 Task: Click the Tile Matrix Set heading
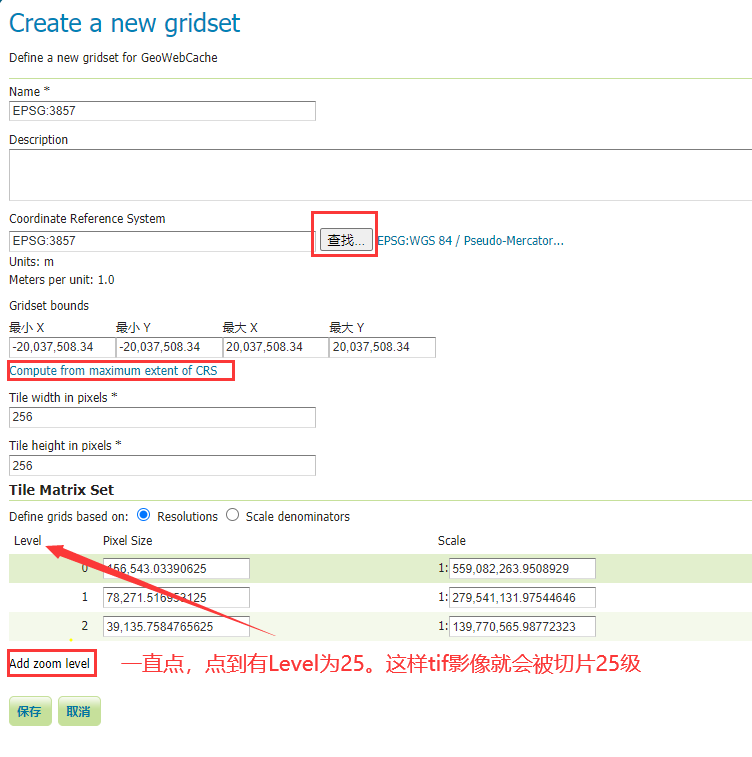tap(61, 490)
